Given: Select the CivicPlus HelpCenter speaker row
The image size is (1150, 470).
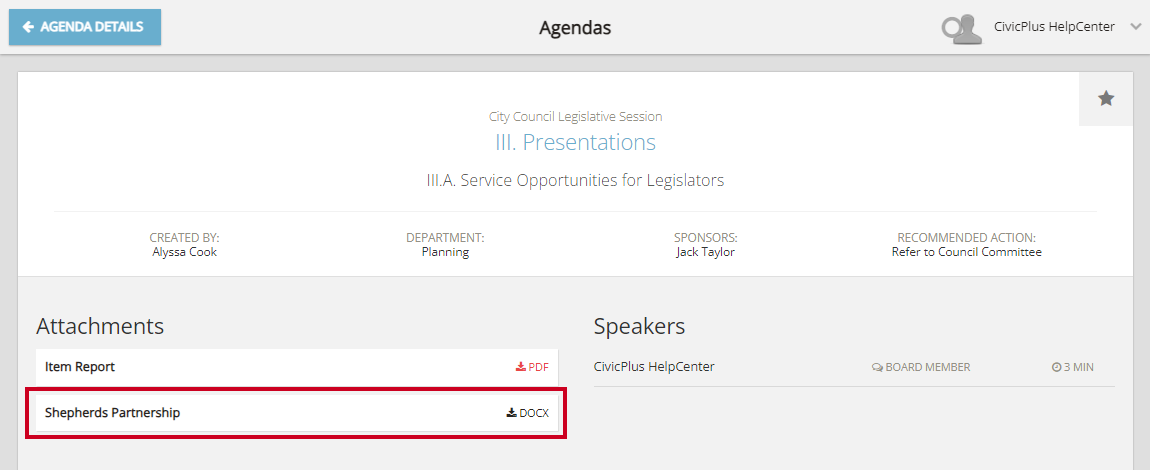Looking at the screenshot, I should (x=654, y=367).
